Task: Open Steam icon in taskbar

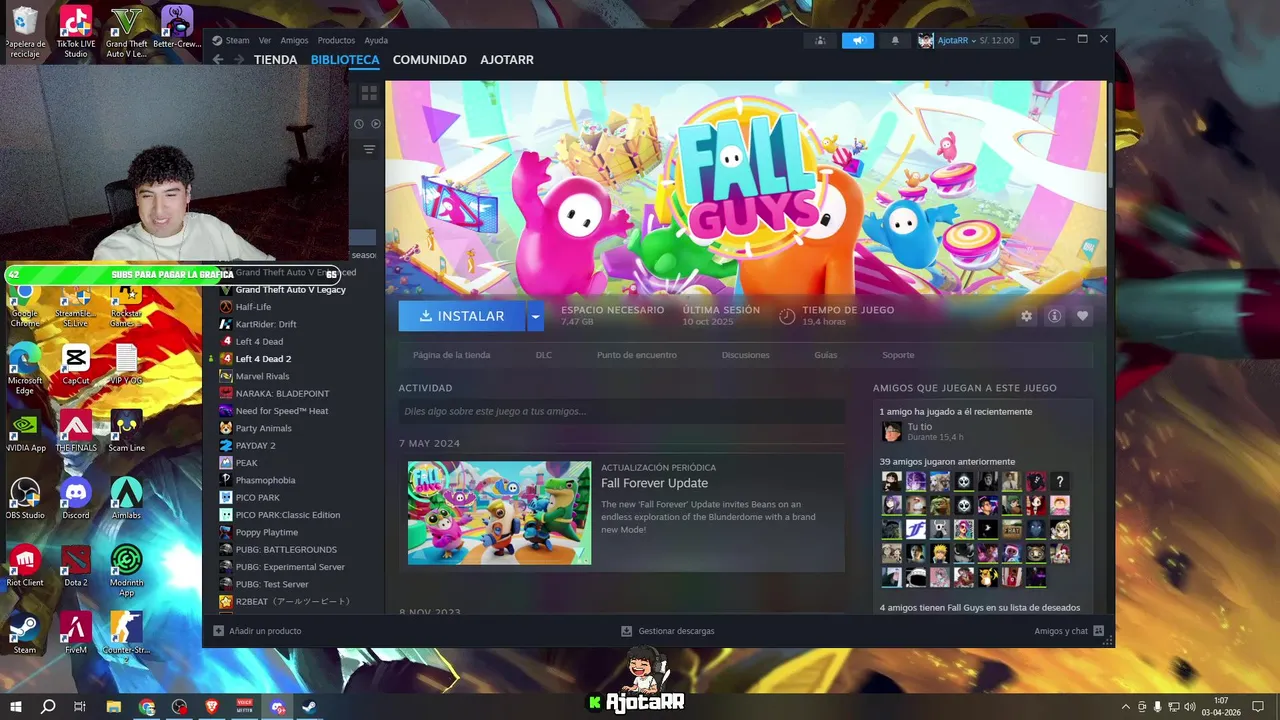Action: coord(310,707)
